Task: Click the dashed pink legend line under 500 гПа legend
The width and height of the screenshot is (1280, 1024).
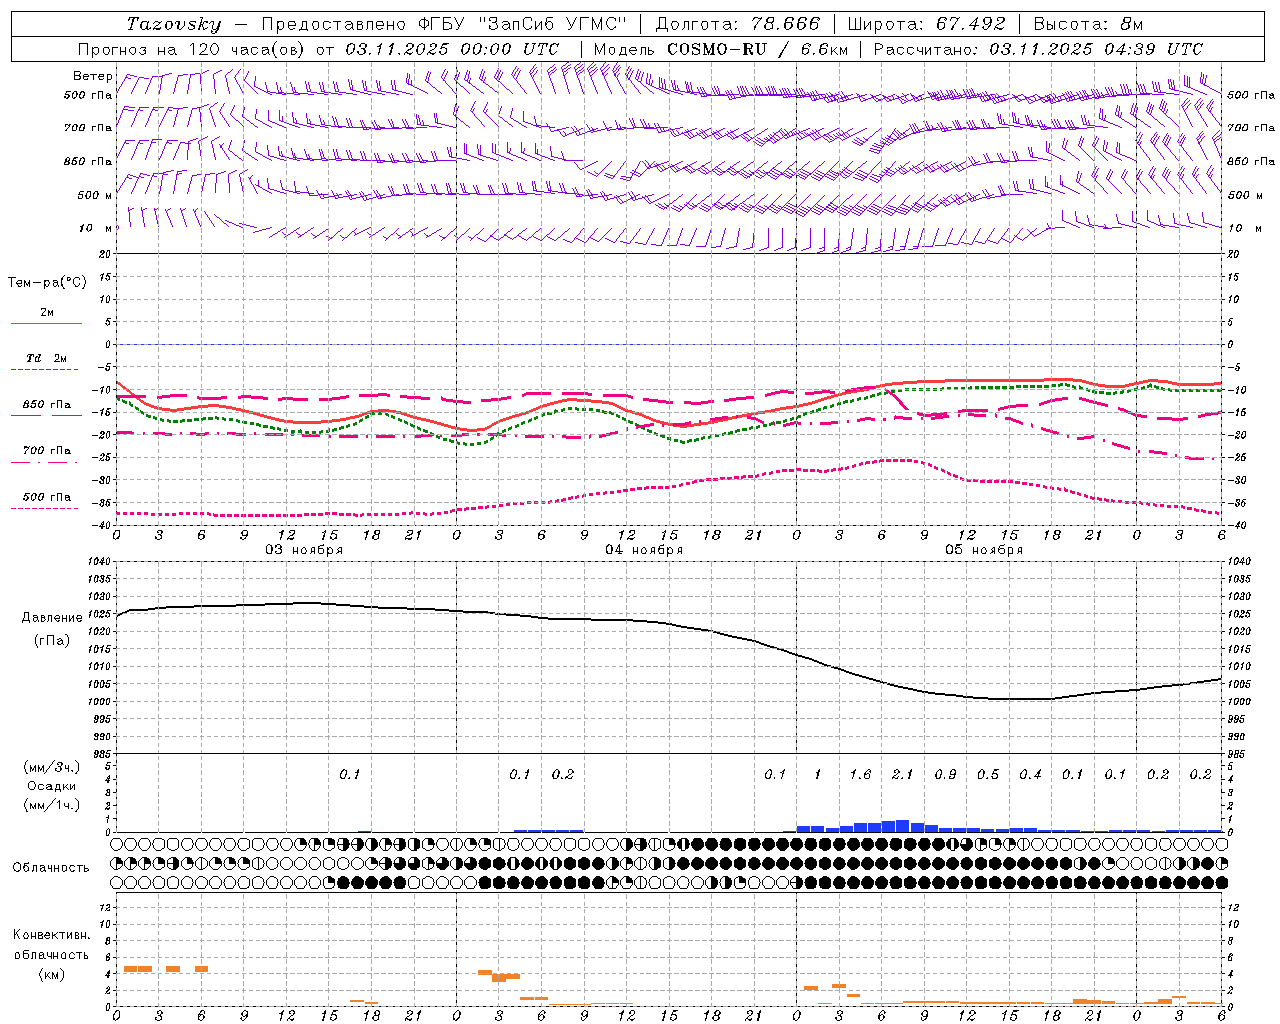Action: 45,508
